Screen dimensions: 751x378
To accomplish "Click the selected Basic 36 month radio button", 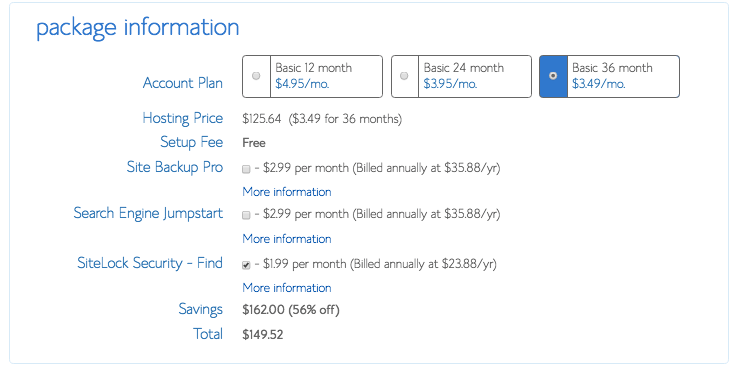I will point(553,76).
